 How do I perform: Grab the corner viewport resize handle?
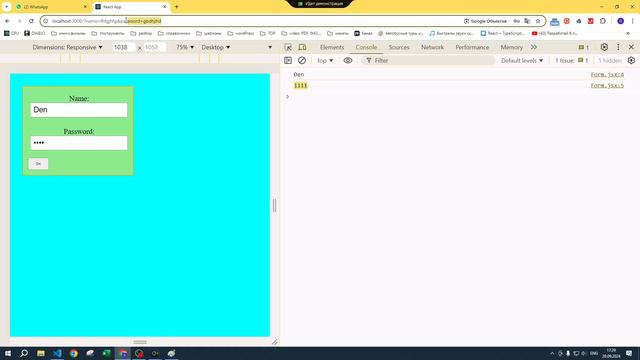point(275,342)
